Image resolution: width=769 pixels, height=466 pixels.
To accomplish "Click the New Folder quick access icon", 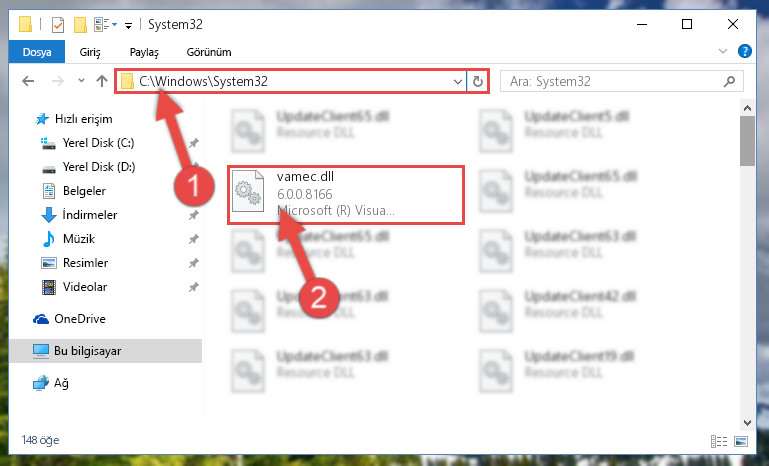I will [x=80, y=25].
